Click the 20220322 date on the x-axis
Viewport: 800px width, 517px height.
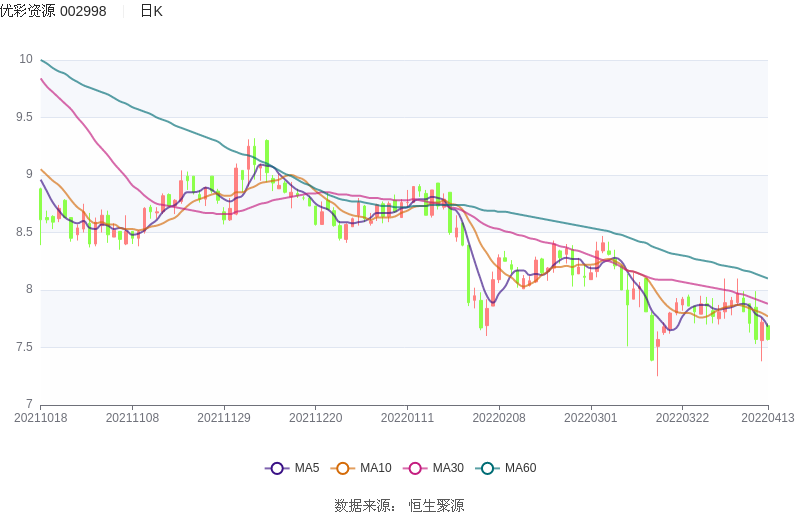pos(682,418)
